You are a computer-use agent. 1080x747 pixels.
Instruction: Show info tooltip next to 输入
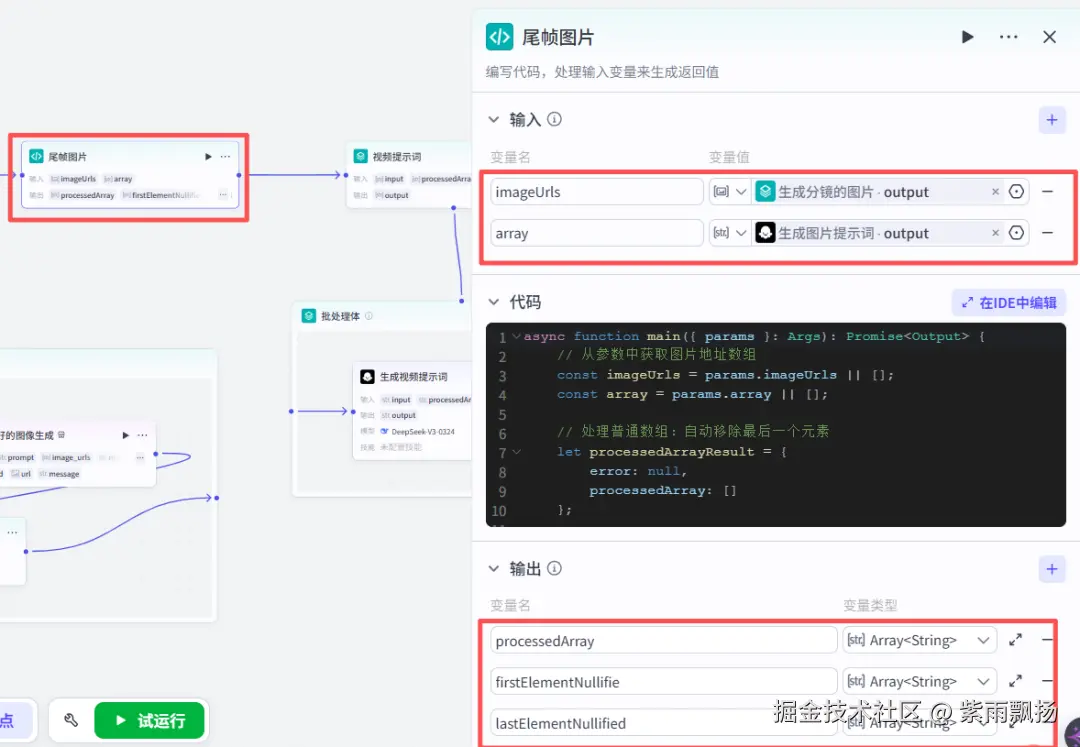(554, 120)
